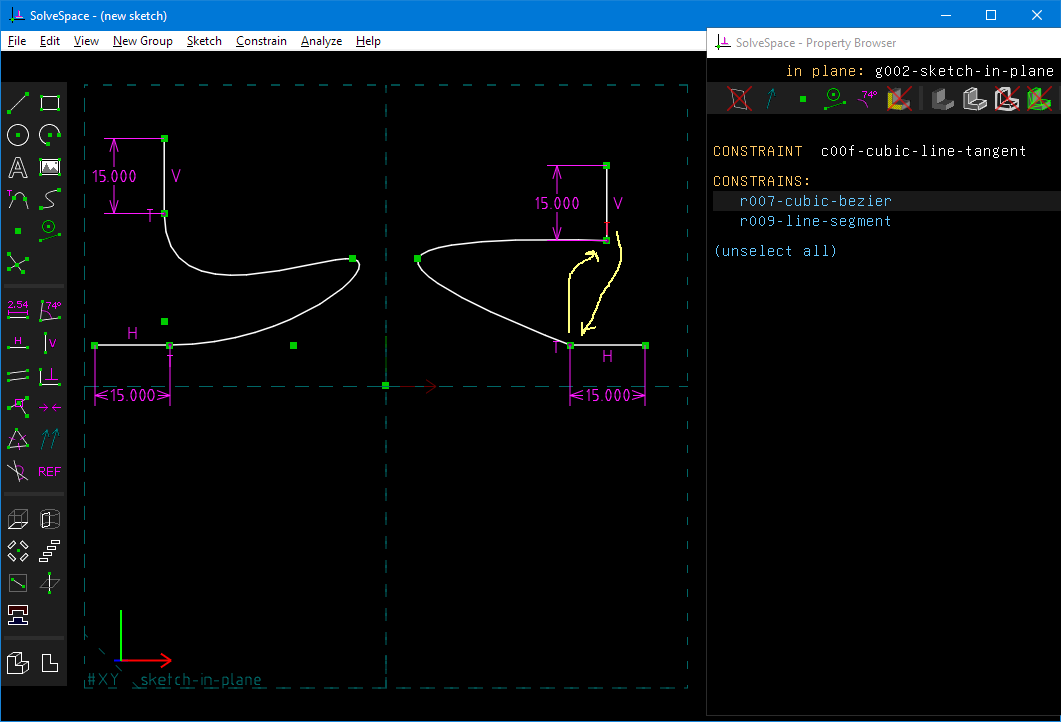Create a new sketch in 3D group
1061x722 pixels.
[49, 583]
